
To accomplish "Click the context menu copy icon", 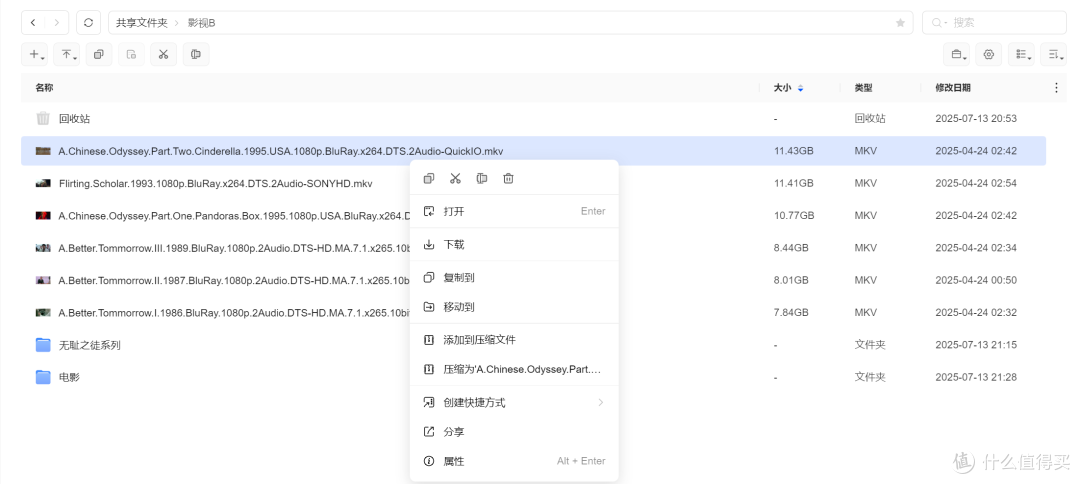I will tap(429, 178).
